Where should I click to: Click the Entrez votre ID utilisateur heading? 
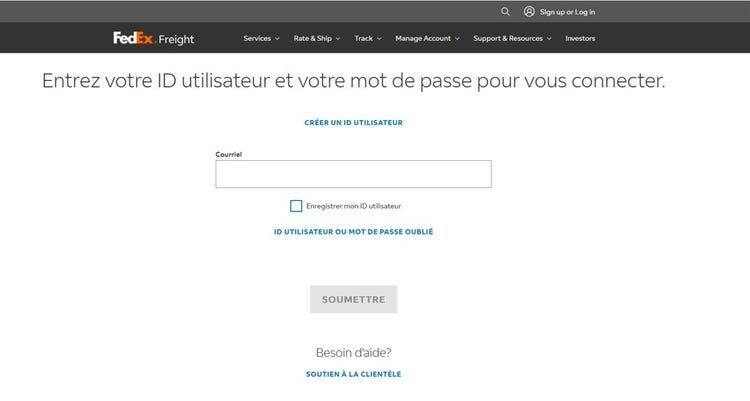[353, 80]
